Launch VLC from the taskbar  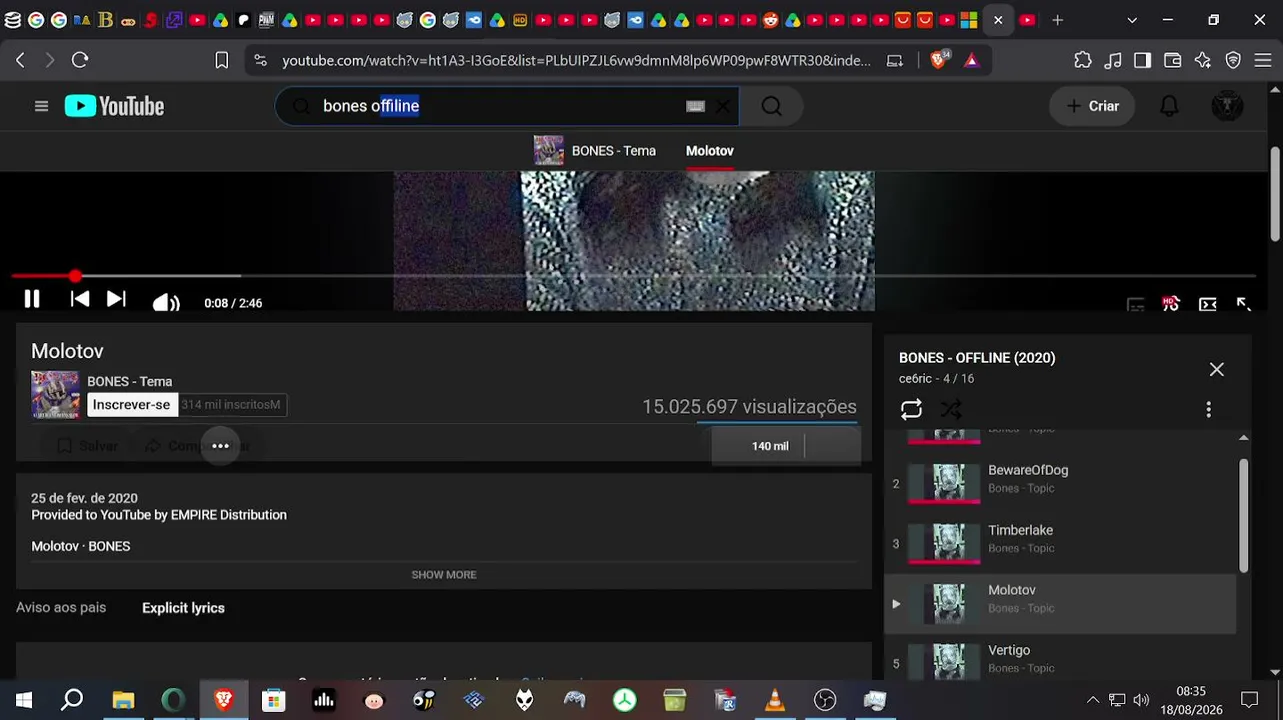point(775,700)
